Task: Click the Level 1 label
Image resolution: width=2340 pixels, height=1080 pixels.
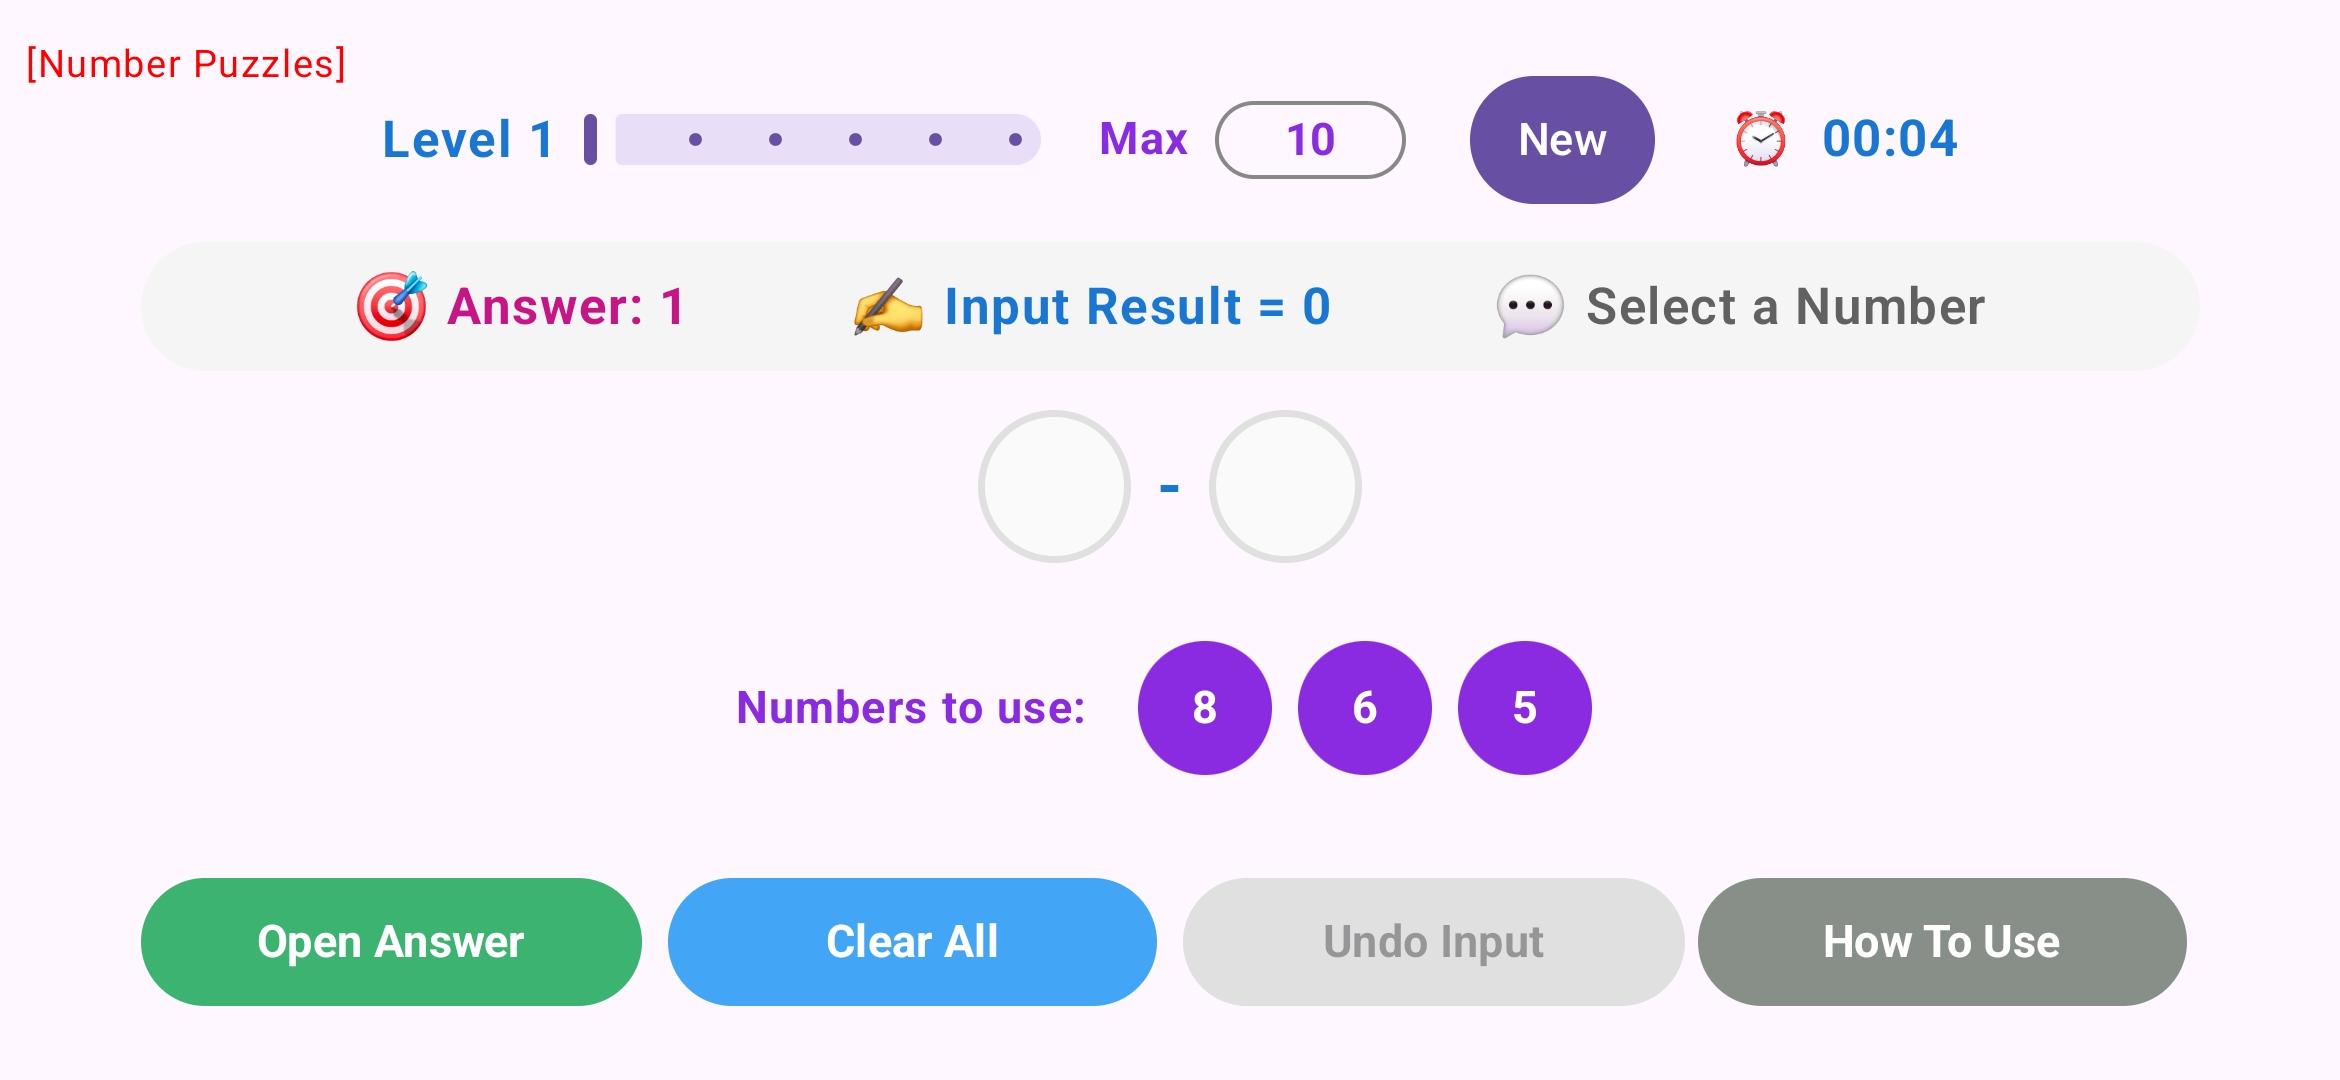Action: tap(468, 140)
